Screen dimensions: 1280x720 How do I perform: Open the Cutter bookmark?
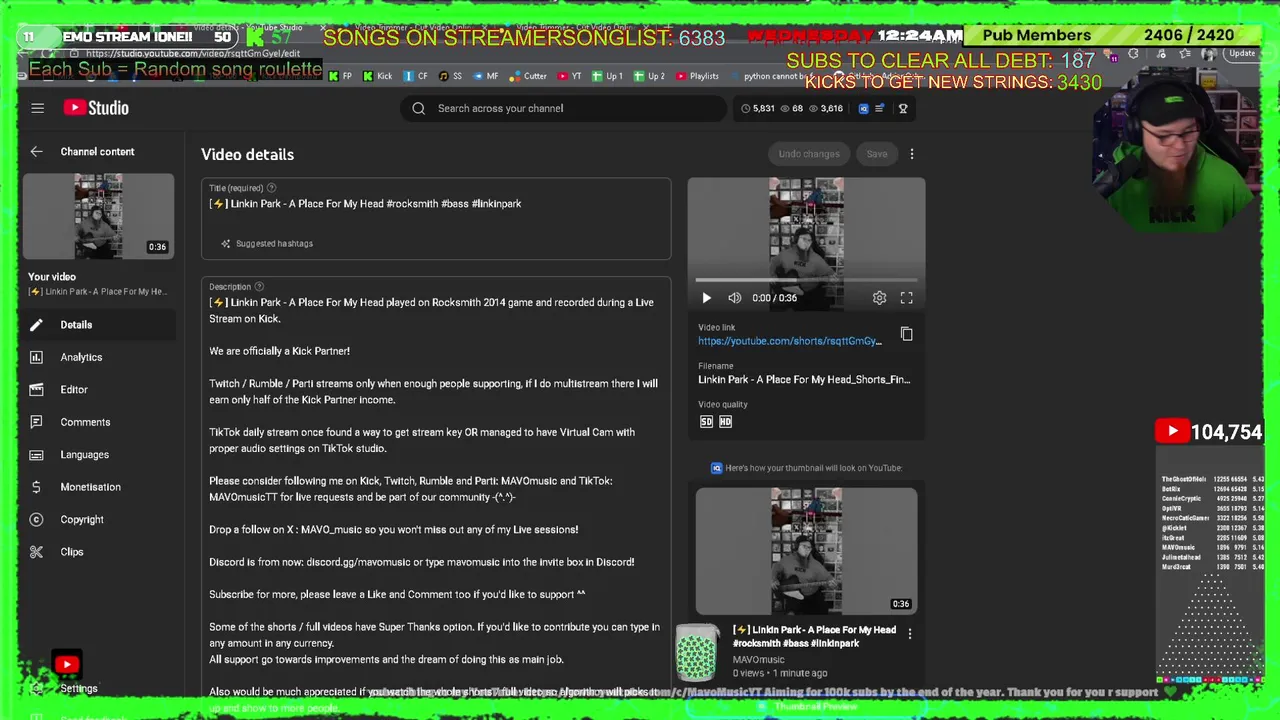coord(528,76)
